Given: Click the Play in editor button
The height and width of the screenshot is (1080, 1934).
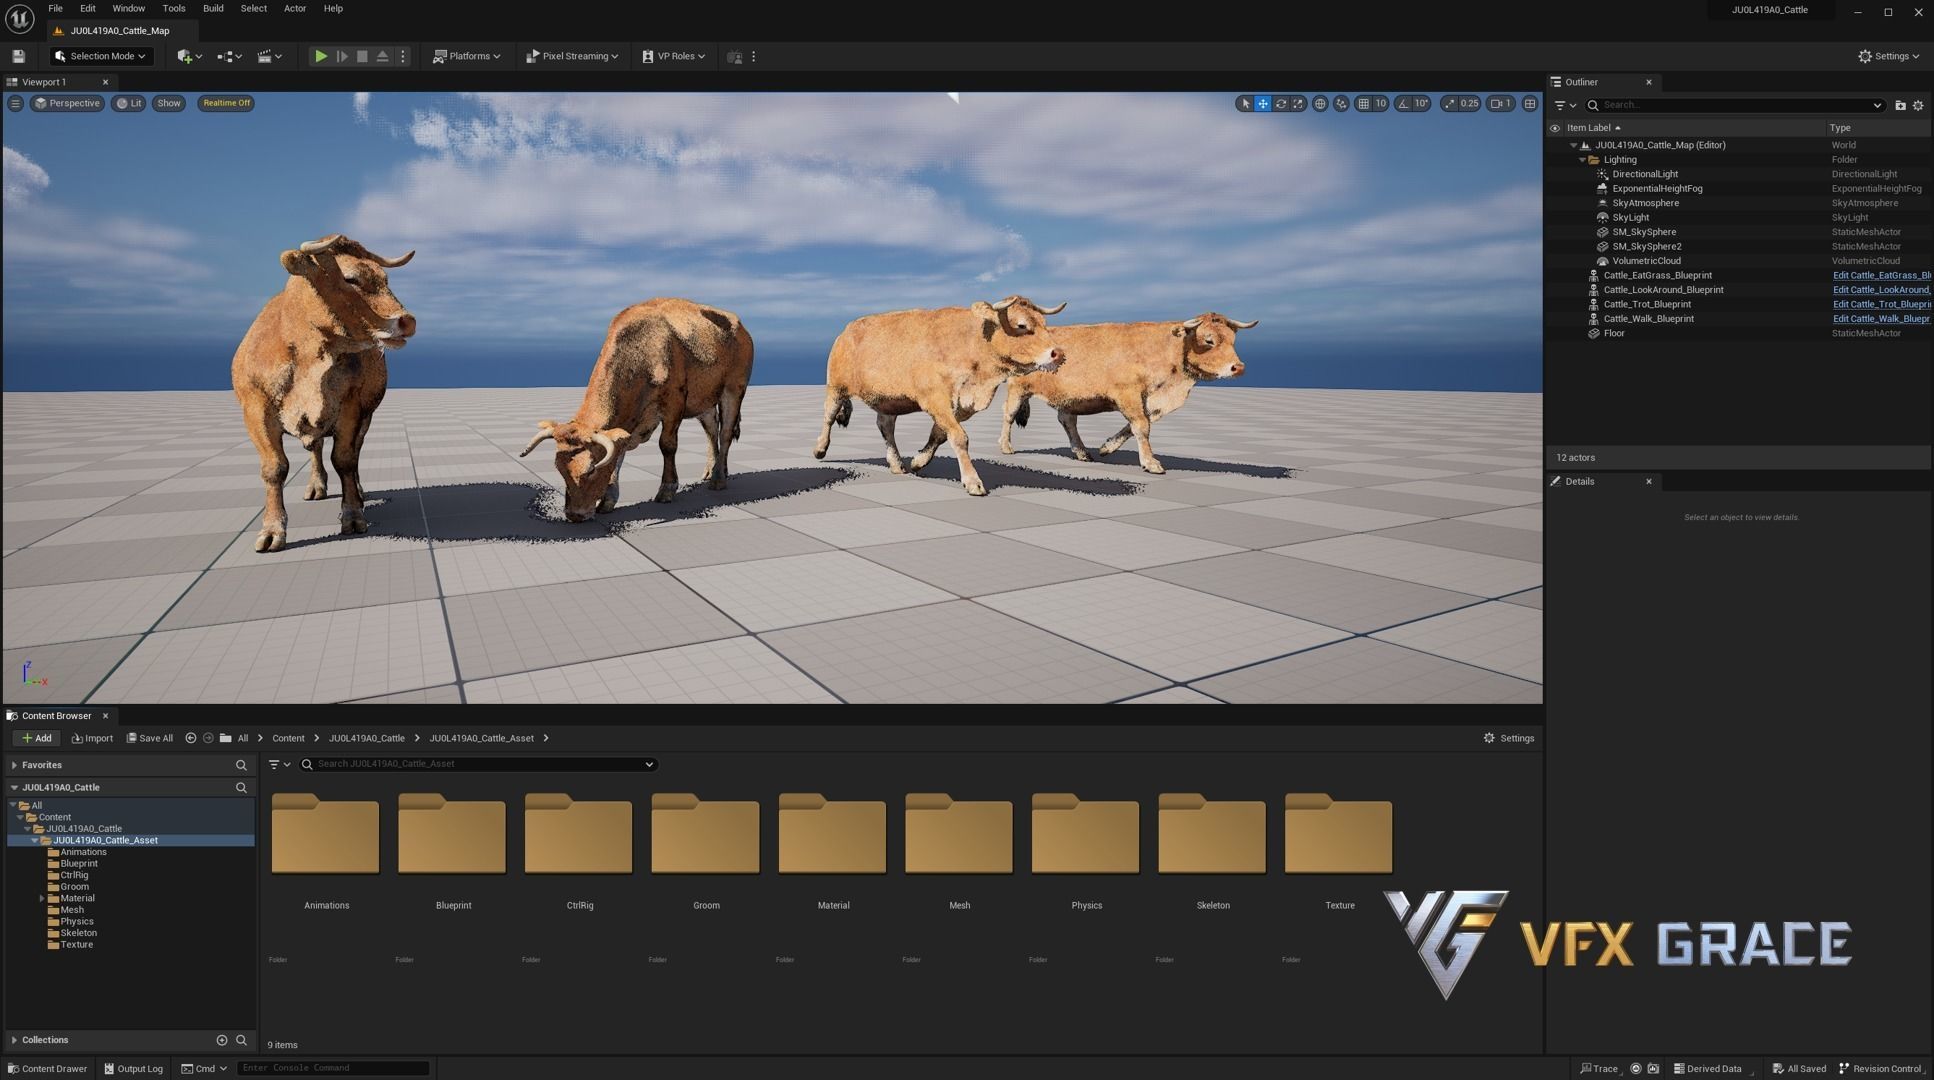Looking at the screenshot, I should 320,57.
